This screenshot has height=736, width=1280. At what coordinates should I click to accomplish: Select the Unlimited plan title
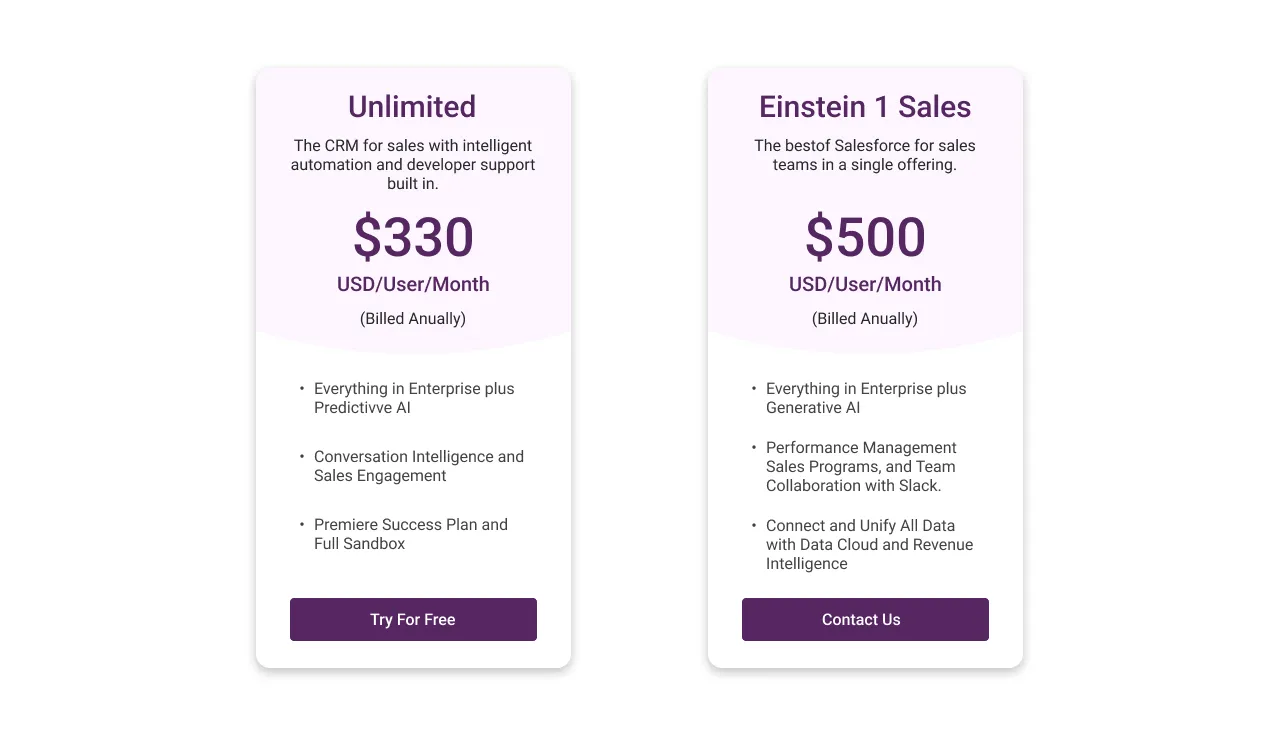412,106
